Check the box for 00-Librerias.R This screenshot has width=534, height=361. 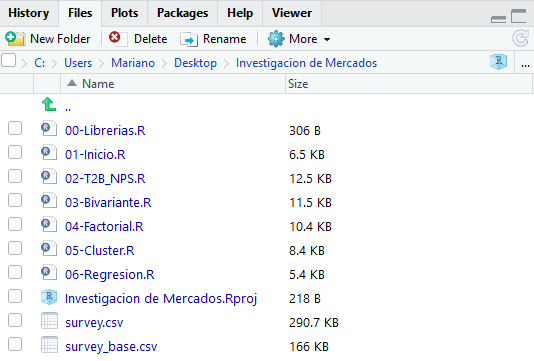tap(15, 128)
